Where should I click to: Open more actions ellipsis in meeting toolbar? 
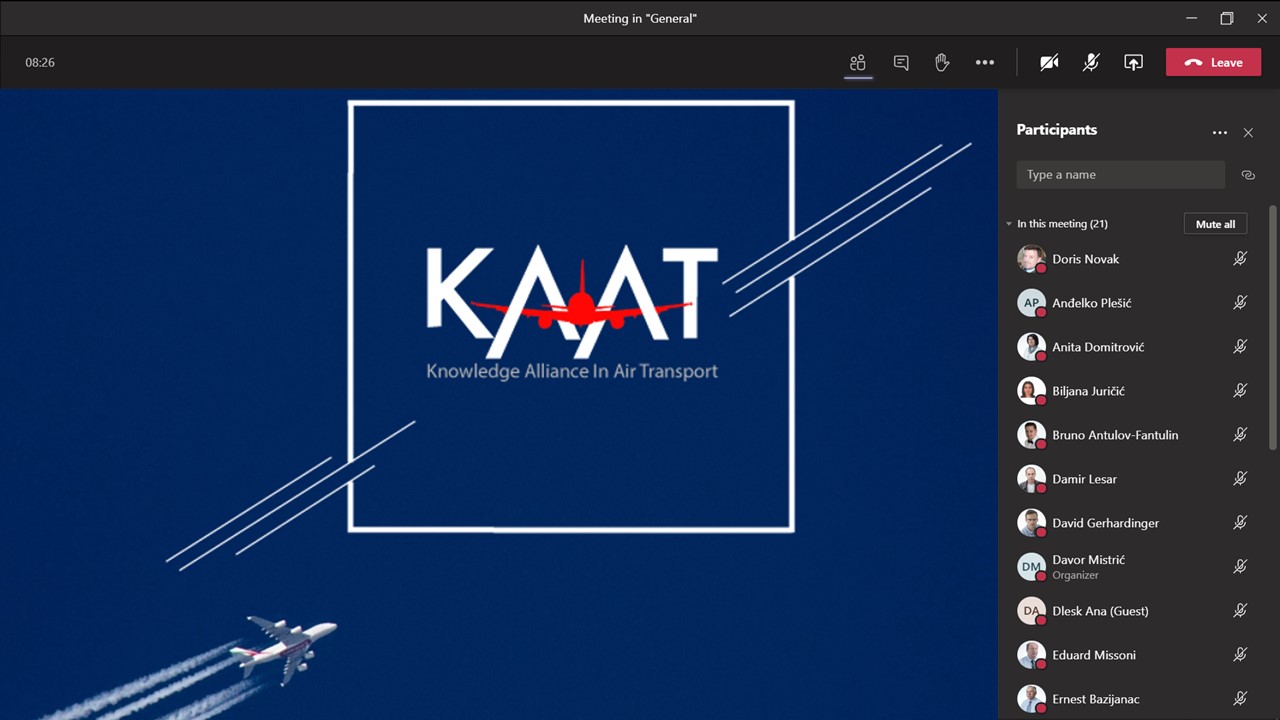pyautogui.click(x=985, y=62)
